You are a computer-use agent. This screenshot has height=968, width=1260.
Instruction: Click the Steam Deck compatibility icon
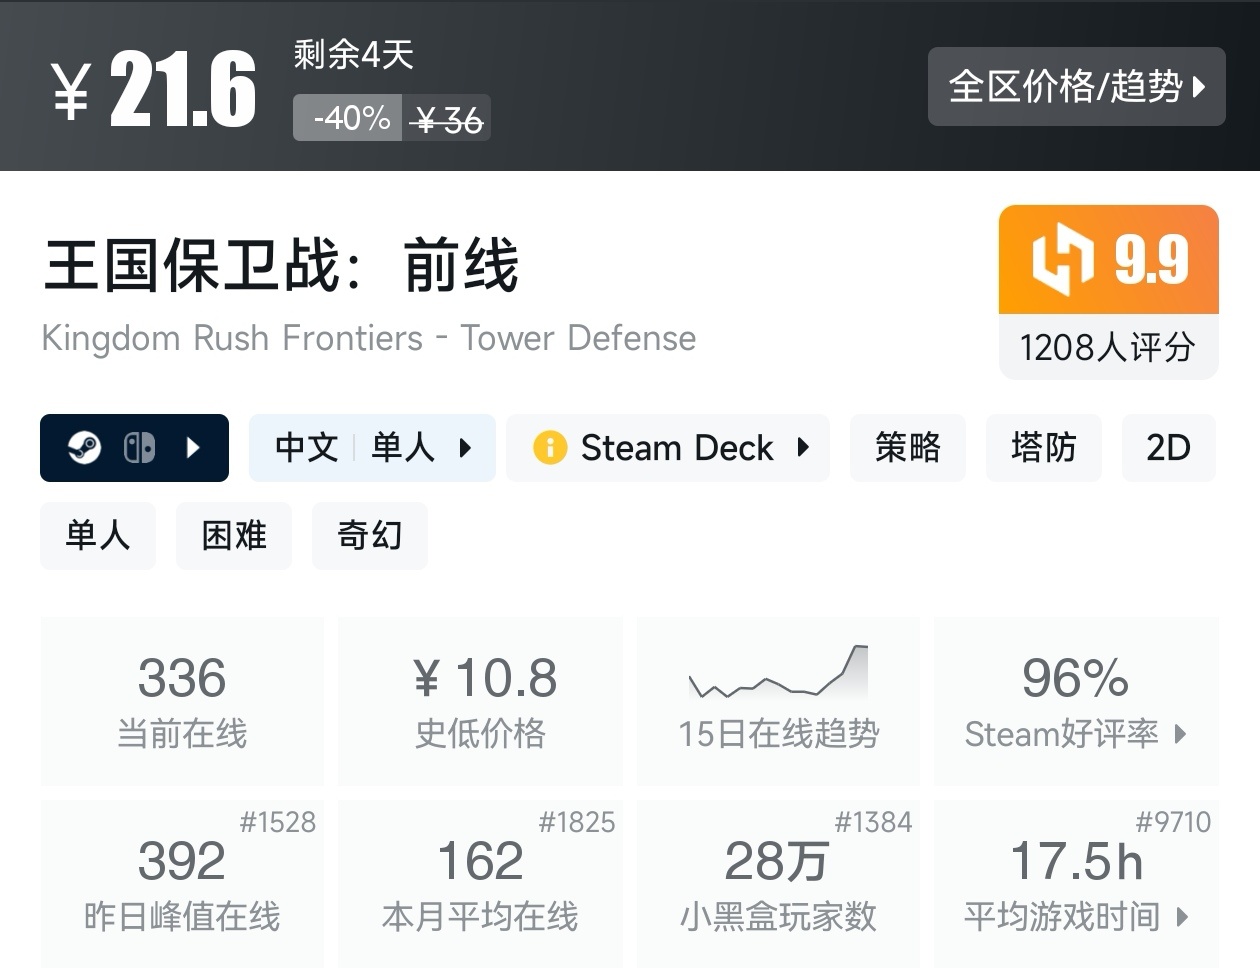552,447
